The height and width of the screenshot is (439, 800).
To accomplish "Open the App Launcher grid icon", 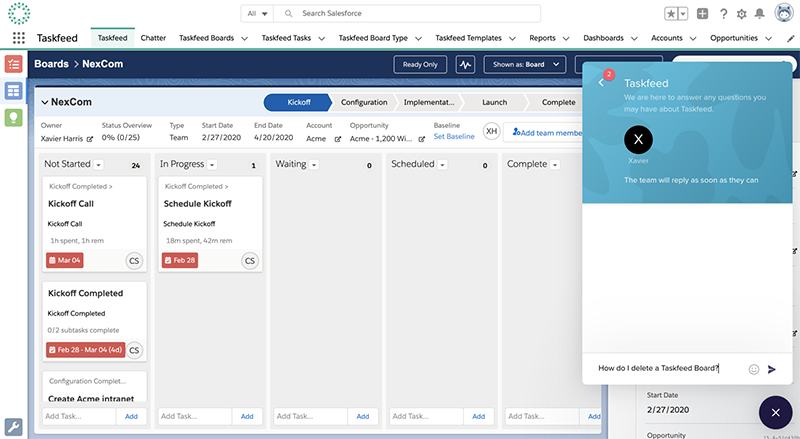I will click(x=19, y=38).
